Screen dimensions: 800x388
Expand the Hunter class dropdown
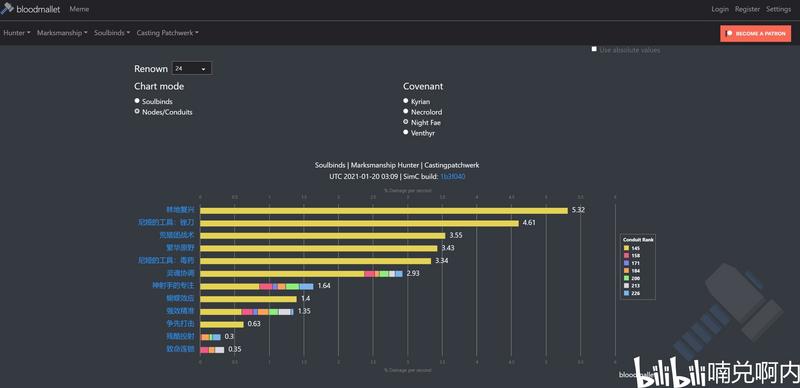click(17, 33)
